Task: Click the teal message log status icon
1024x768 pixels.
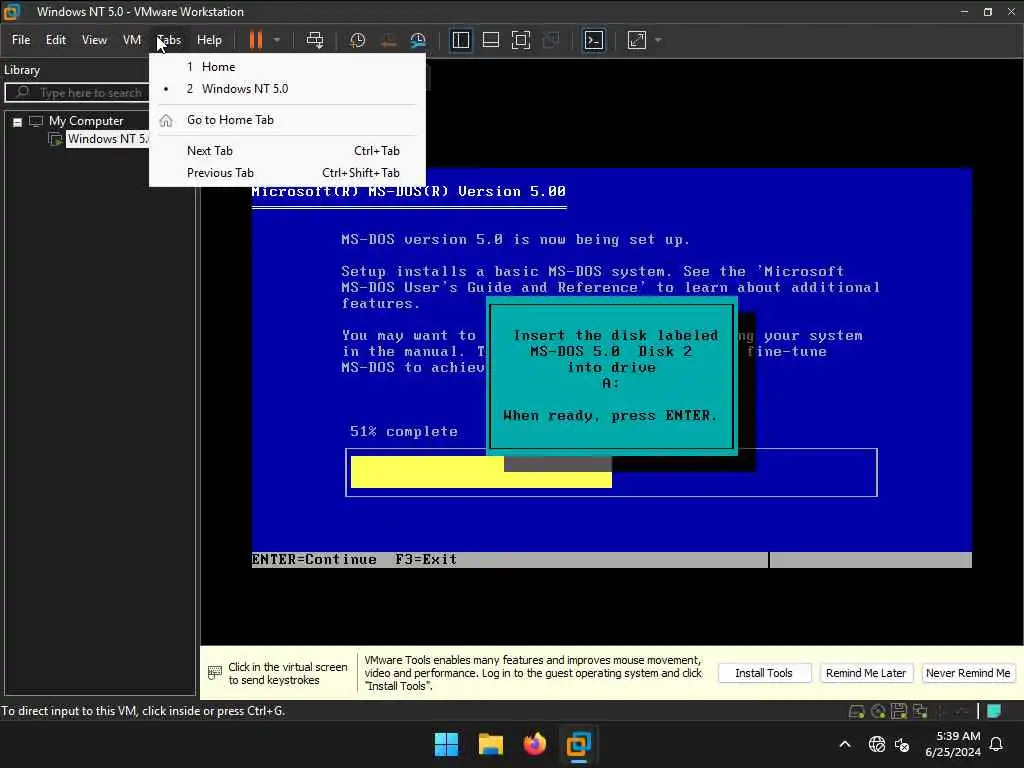Action: (994, 711)
